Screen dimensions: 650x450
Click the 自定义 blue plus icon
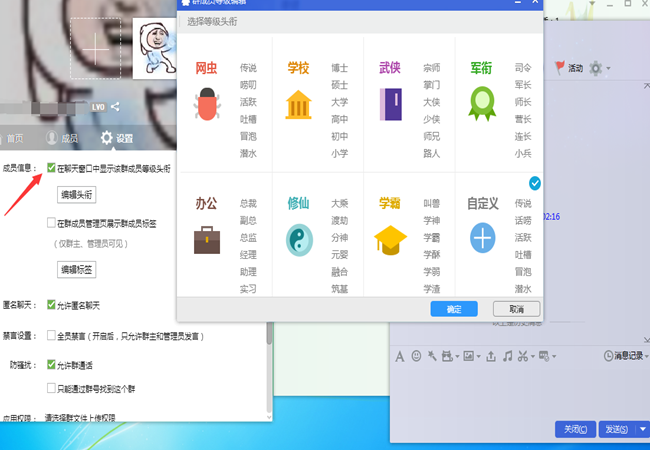[483, 238]
